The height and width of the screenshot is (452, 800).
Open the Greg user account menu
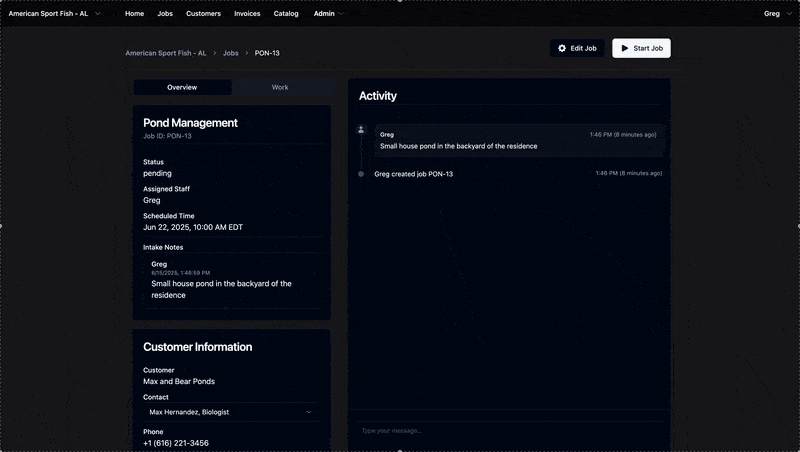point(777,14)
